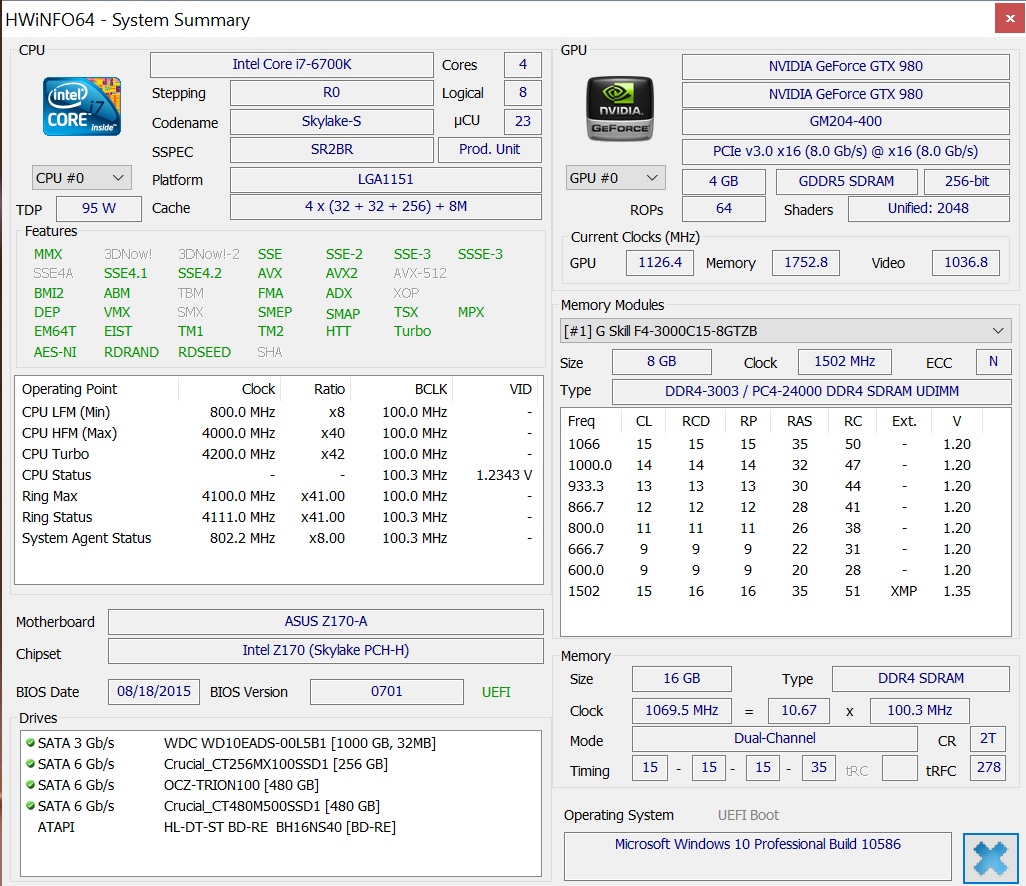Image resolution: width=1026 pixels, height=886 pixels.
Task: Select the GM204-400 GPU chip field
Action: [845, 122]
